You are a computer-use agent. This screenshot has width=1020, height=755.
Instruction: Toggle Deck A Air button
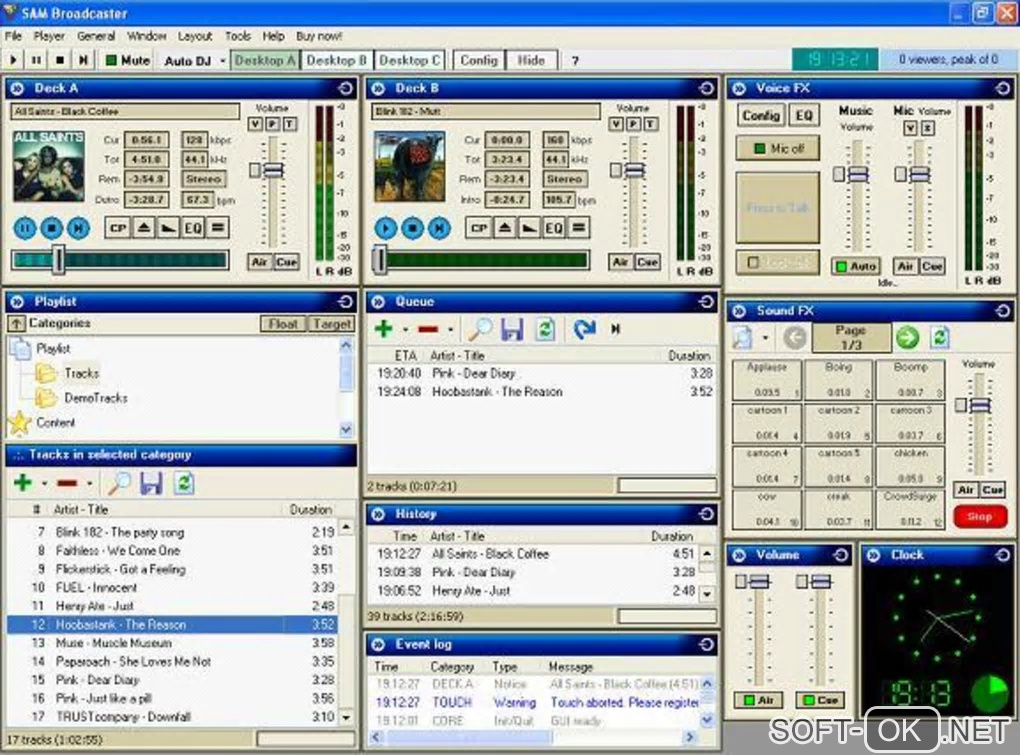pos(259,262)
